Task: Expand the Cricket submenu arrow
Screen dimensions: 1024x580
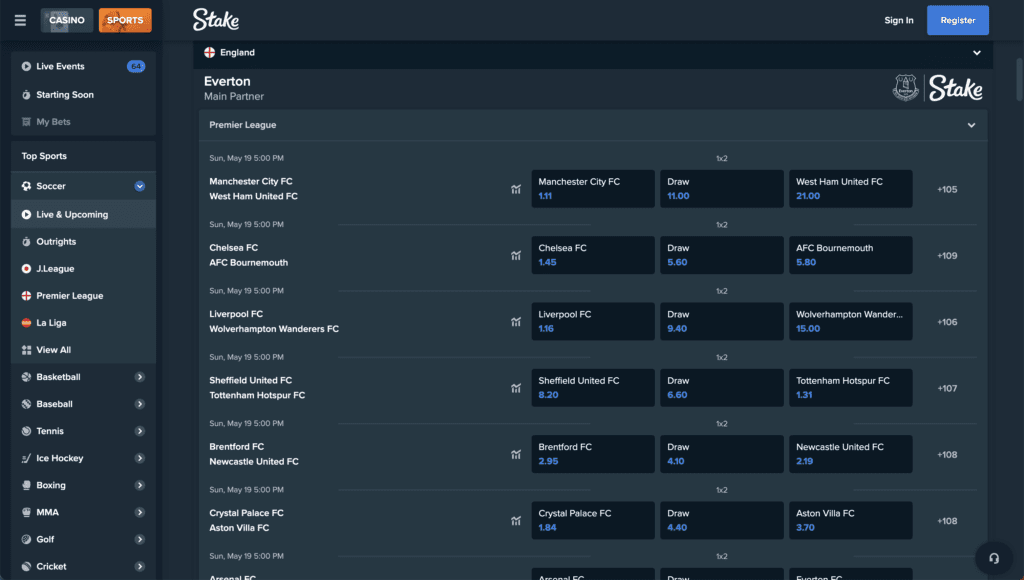Action: (x=140, y=566)
